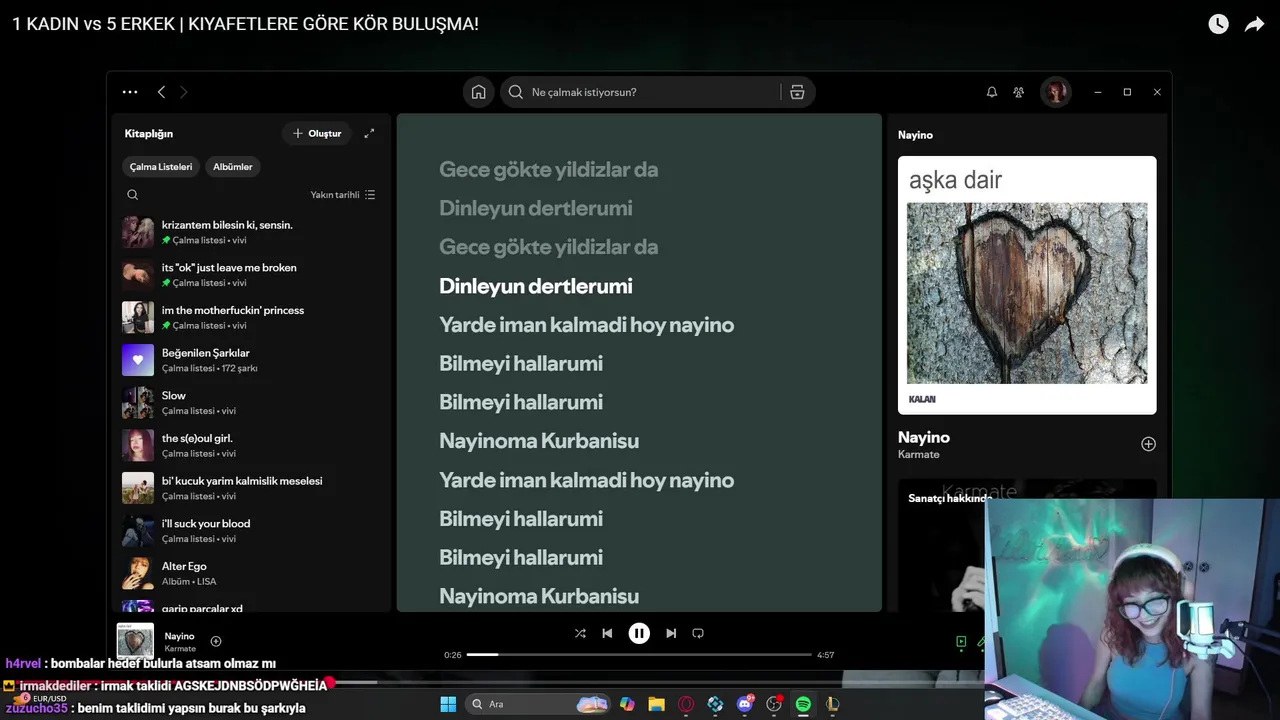Image resolution: width=1280 pixels, height=720 pixels.
Task: Expand library to full view
Action: coord(369,133)
